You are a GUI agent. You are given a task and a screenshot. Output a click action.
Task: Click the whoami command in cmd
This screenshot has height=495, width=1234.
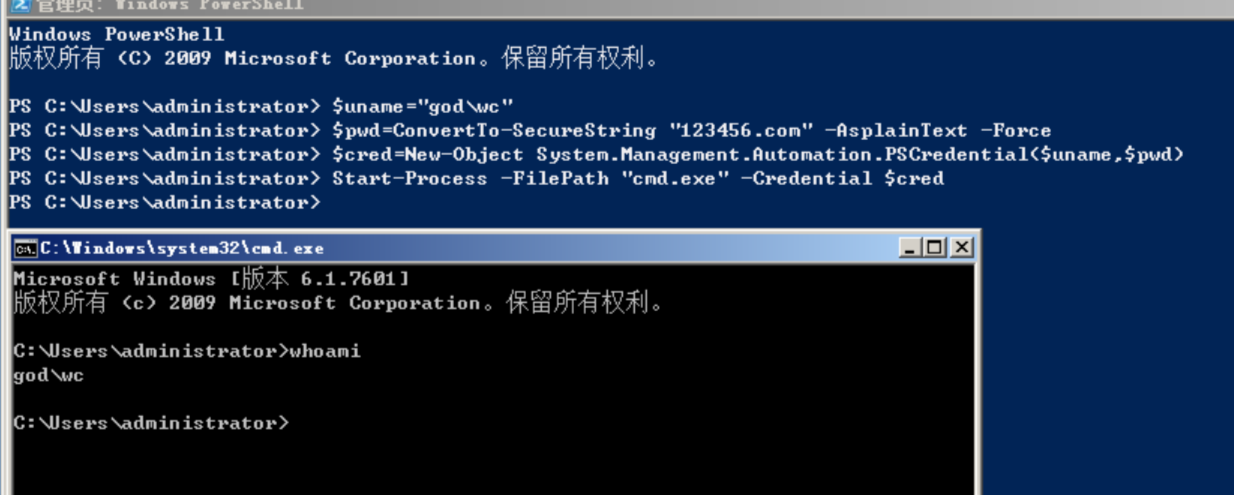pos(324,351)
